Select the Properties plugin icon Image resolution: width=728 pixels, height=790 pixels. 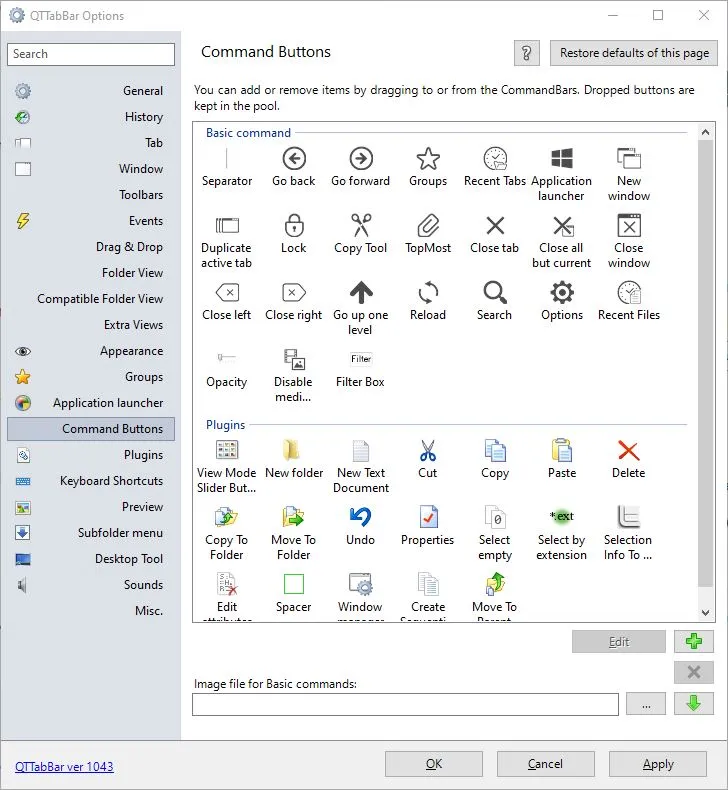(428, 517)
